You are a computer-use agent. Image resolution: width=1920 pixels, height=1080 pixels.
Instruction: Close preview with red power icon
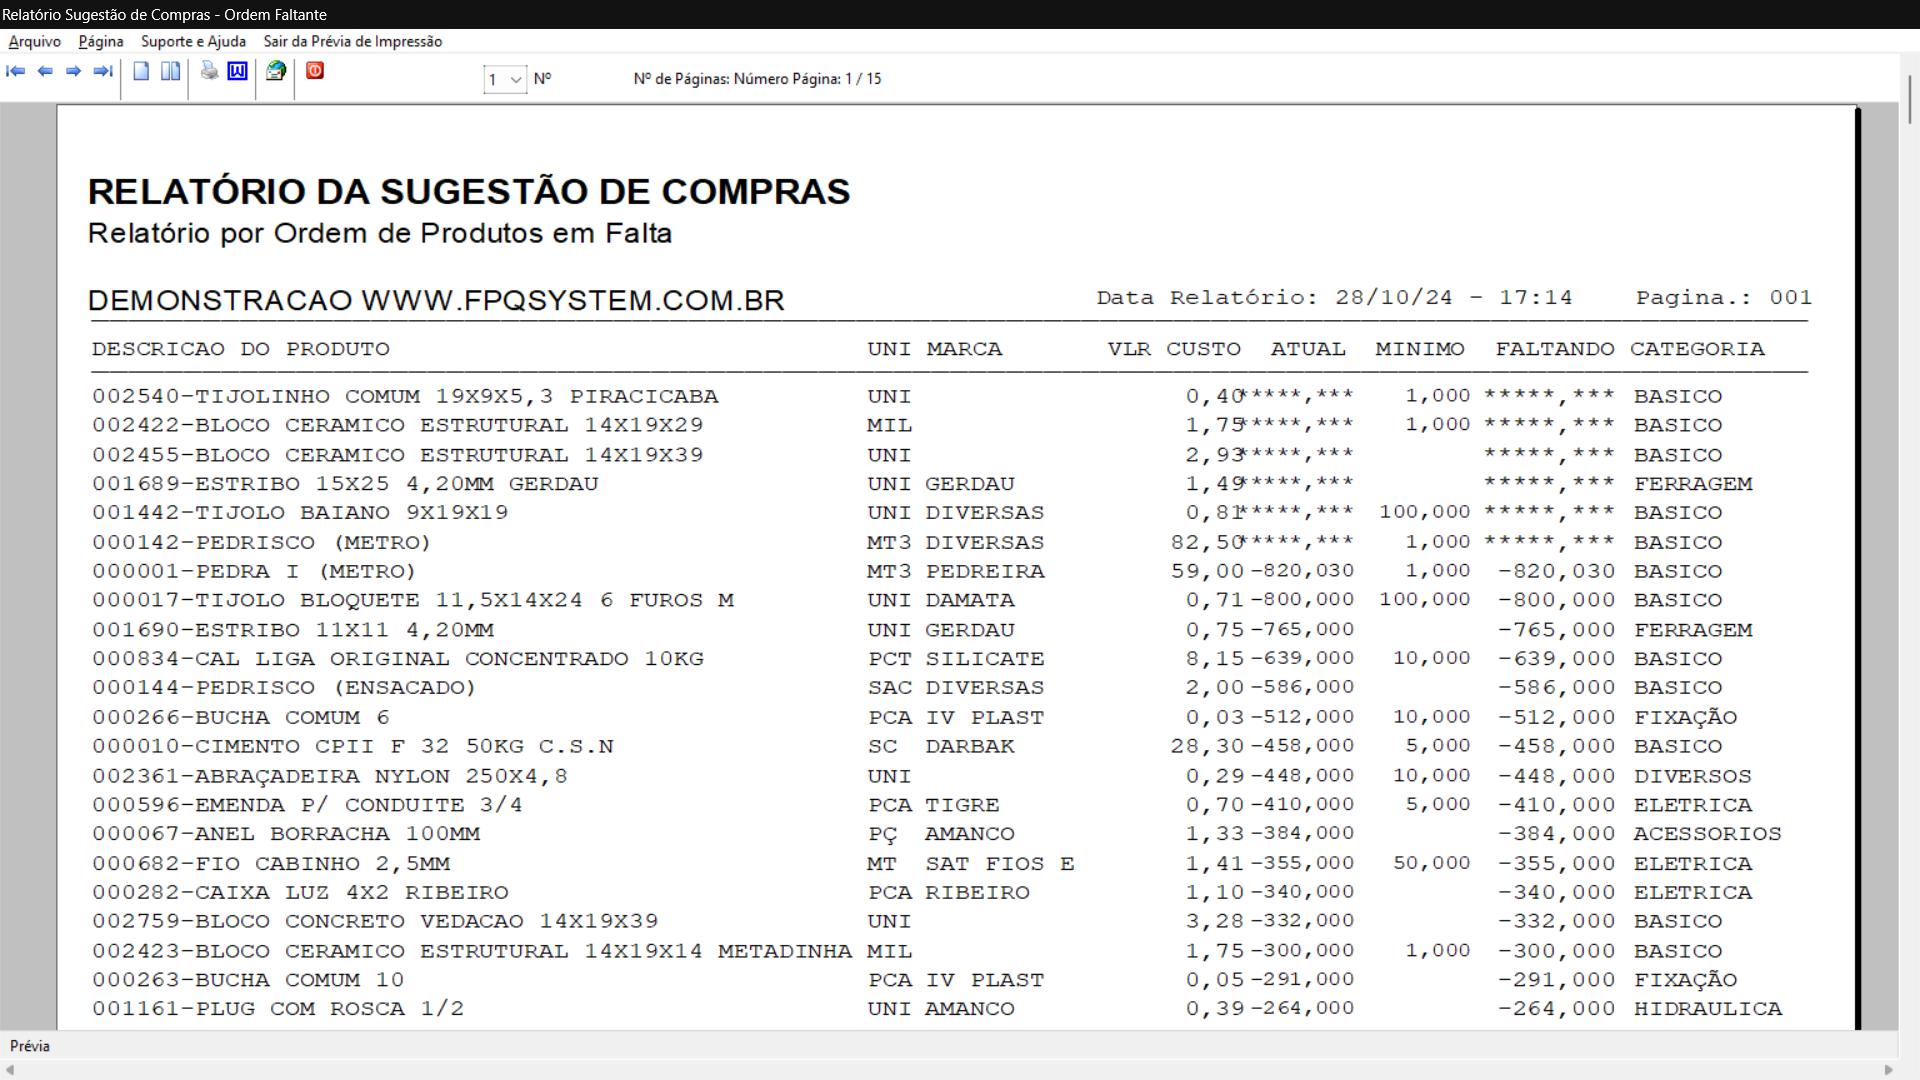point(315,71)
